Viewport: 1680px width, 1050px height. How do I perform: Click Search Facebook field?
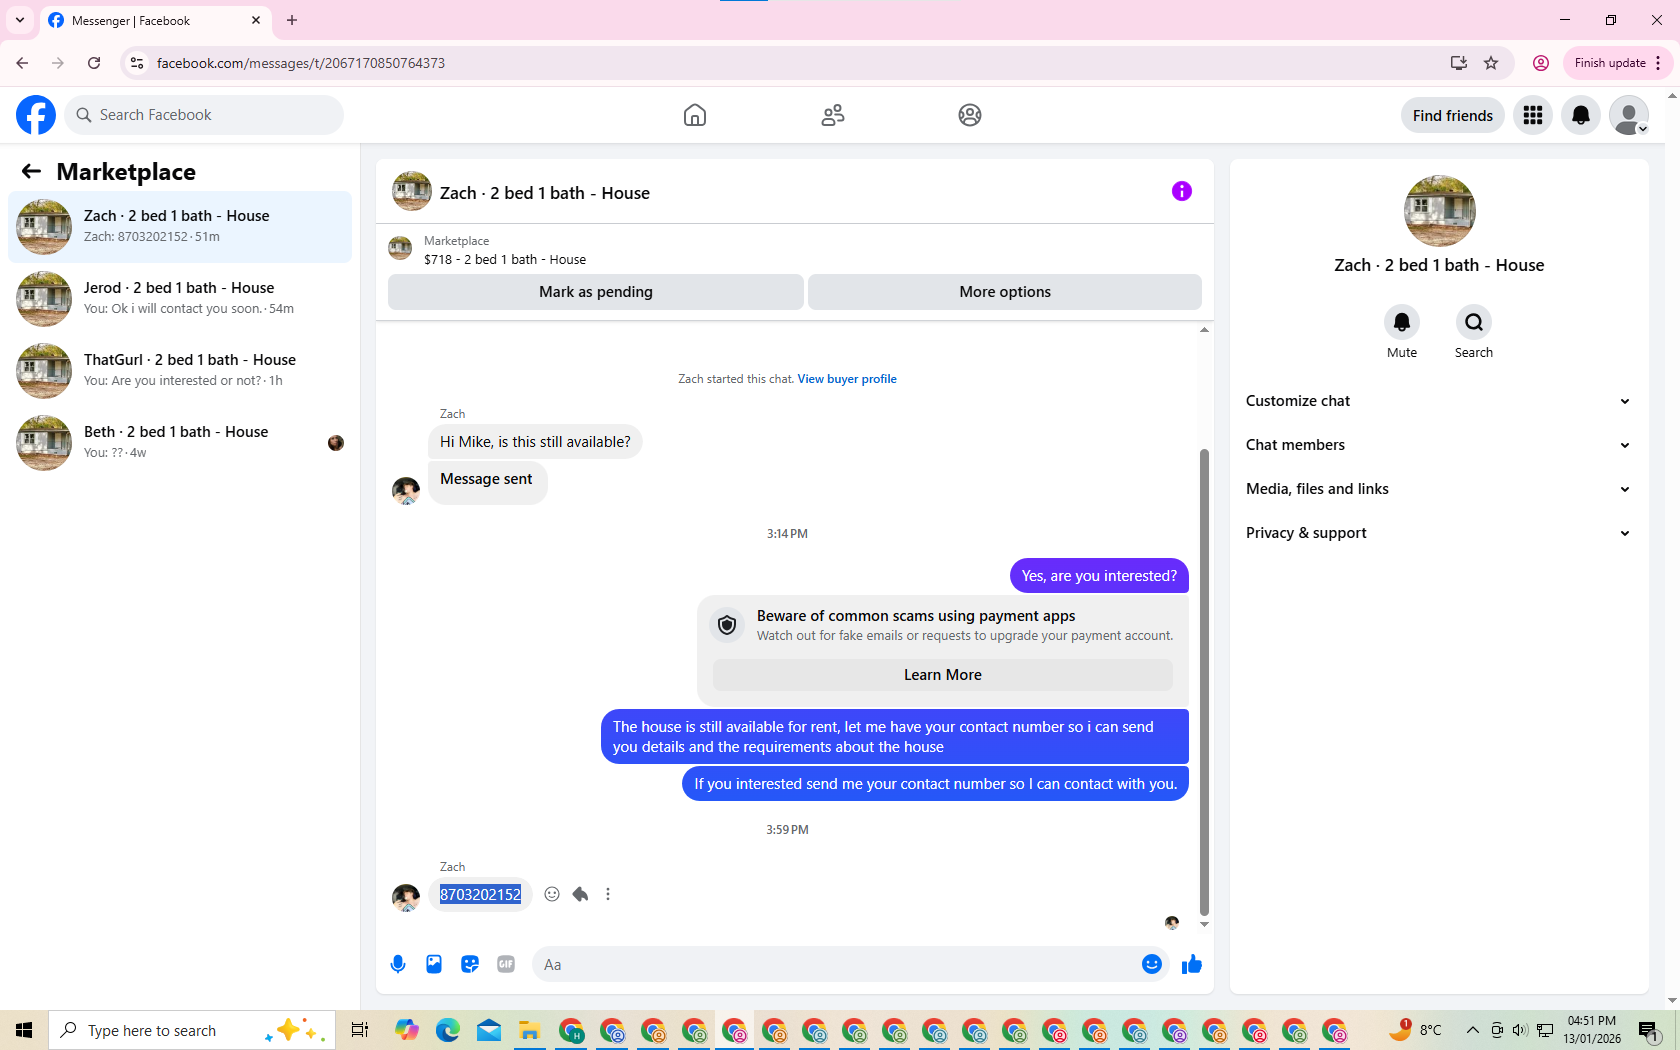[204, 115]
